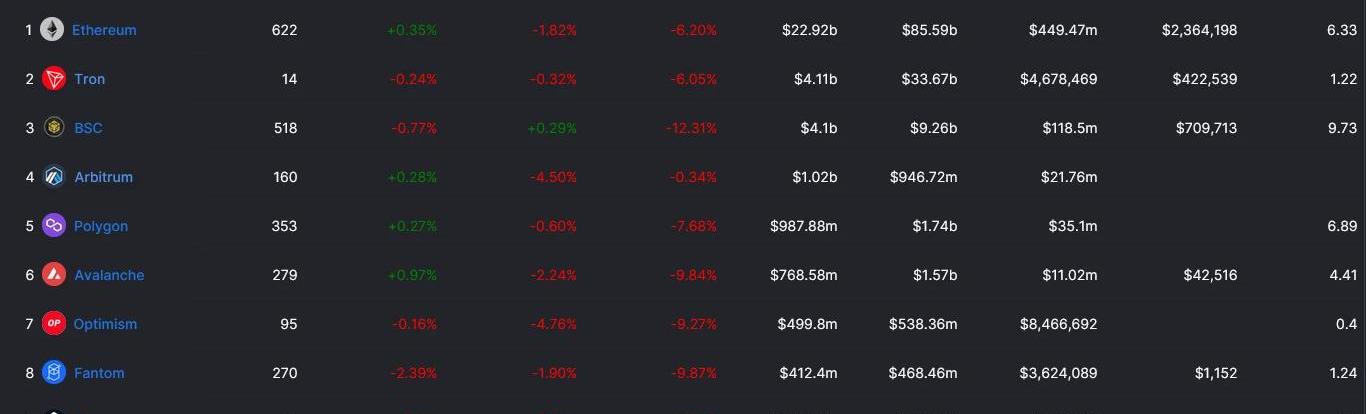Click BSC's -12.31% monthly change
The width and height of the screenshot is (1366, 414).
click(x=691, y=128)
